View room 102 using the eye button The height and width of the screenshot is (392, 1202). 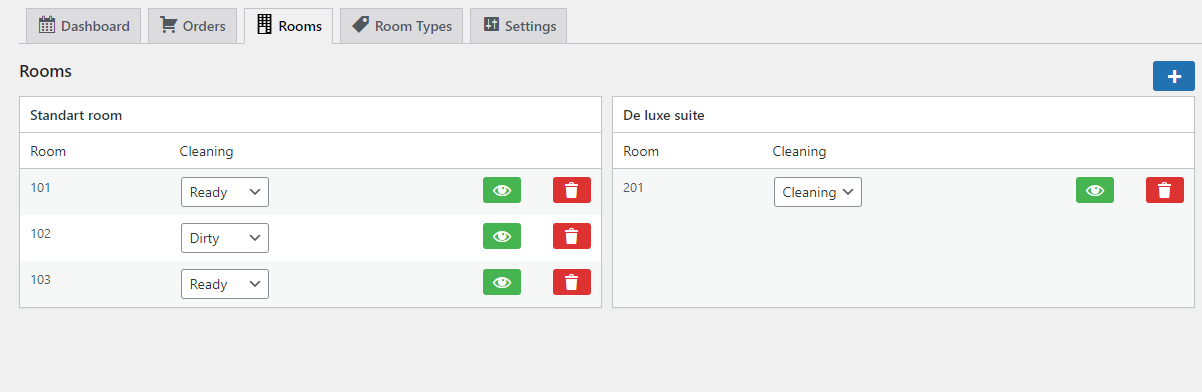502,236
